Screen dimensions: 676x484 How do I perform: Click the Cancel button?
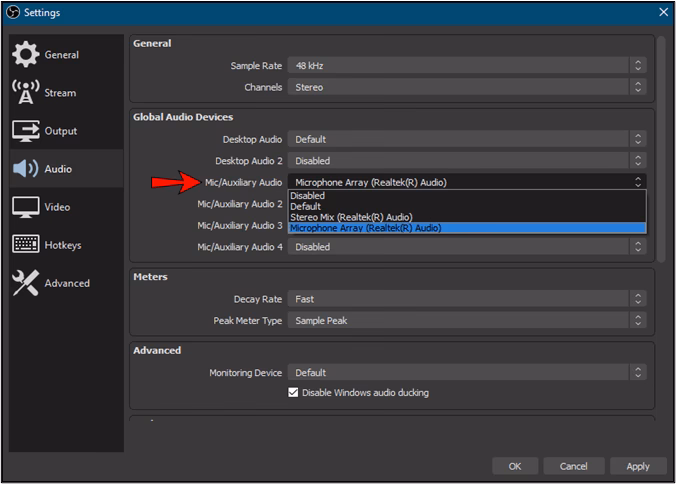click(573, 466)
